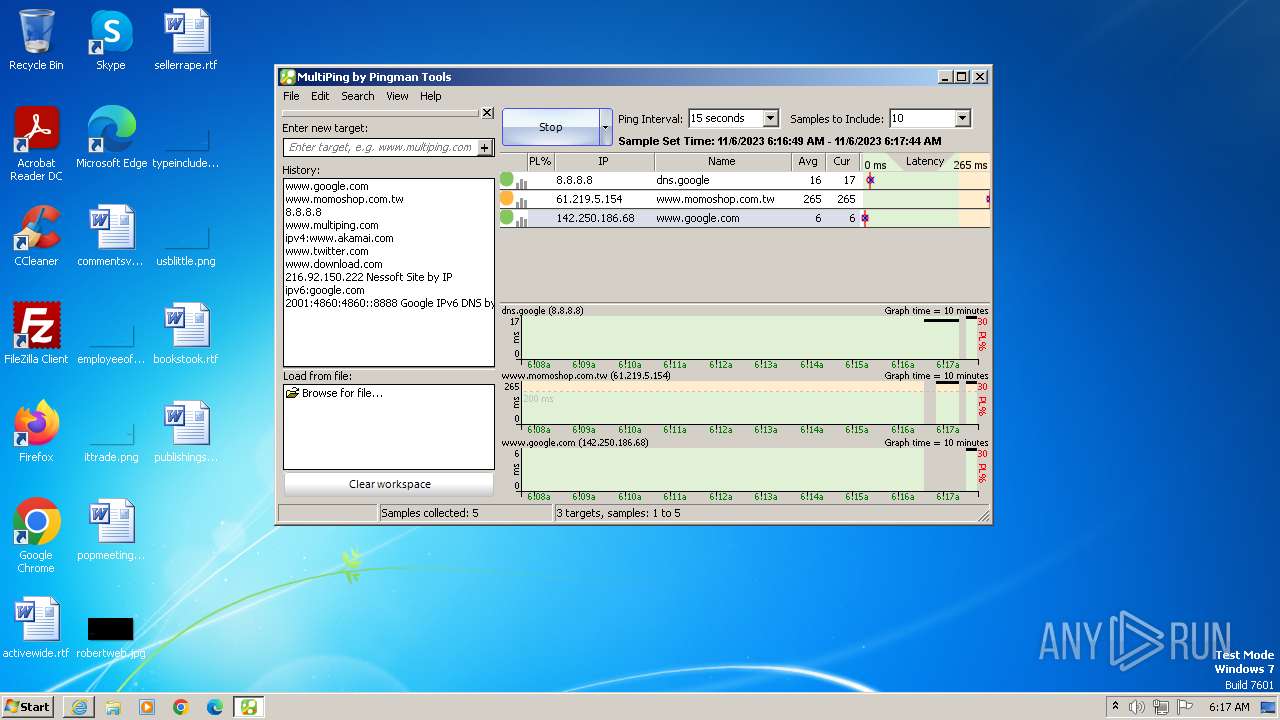Screen dimensions: 1280x720
Task: Open the Google Chrome desktop shortcut
Action: [x=36, y=536]
